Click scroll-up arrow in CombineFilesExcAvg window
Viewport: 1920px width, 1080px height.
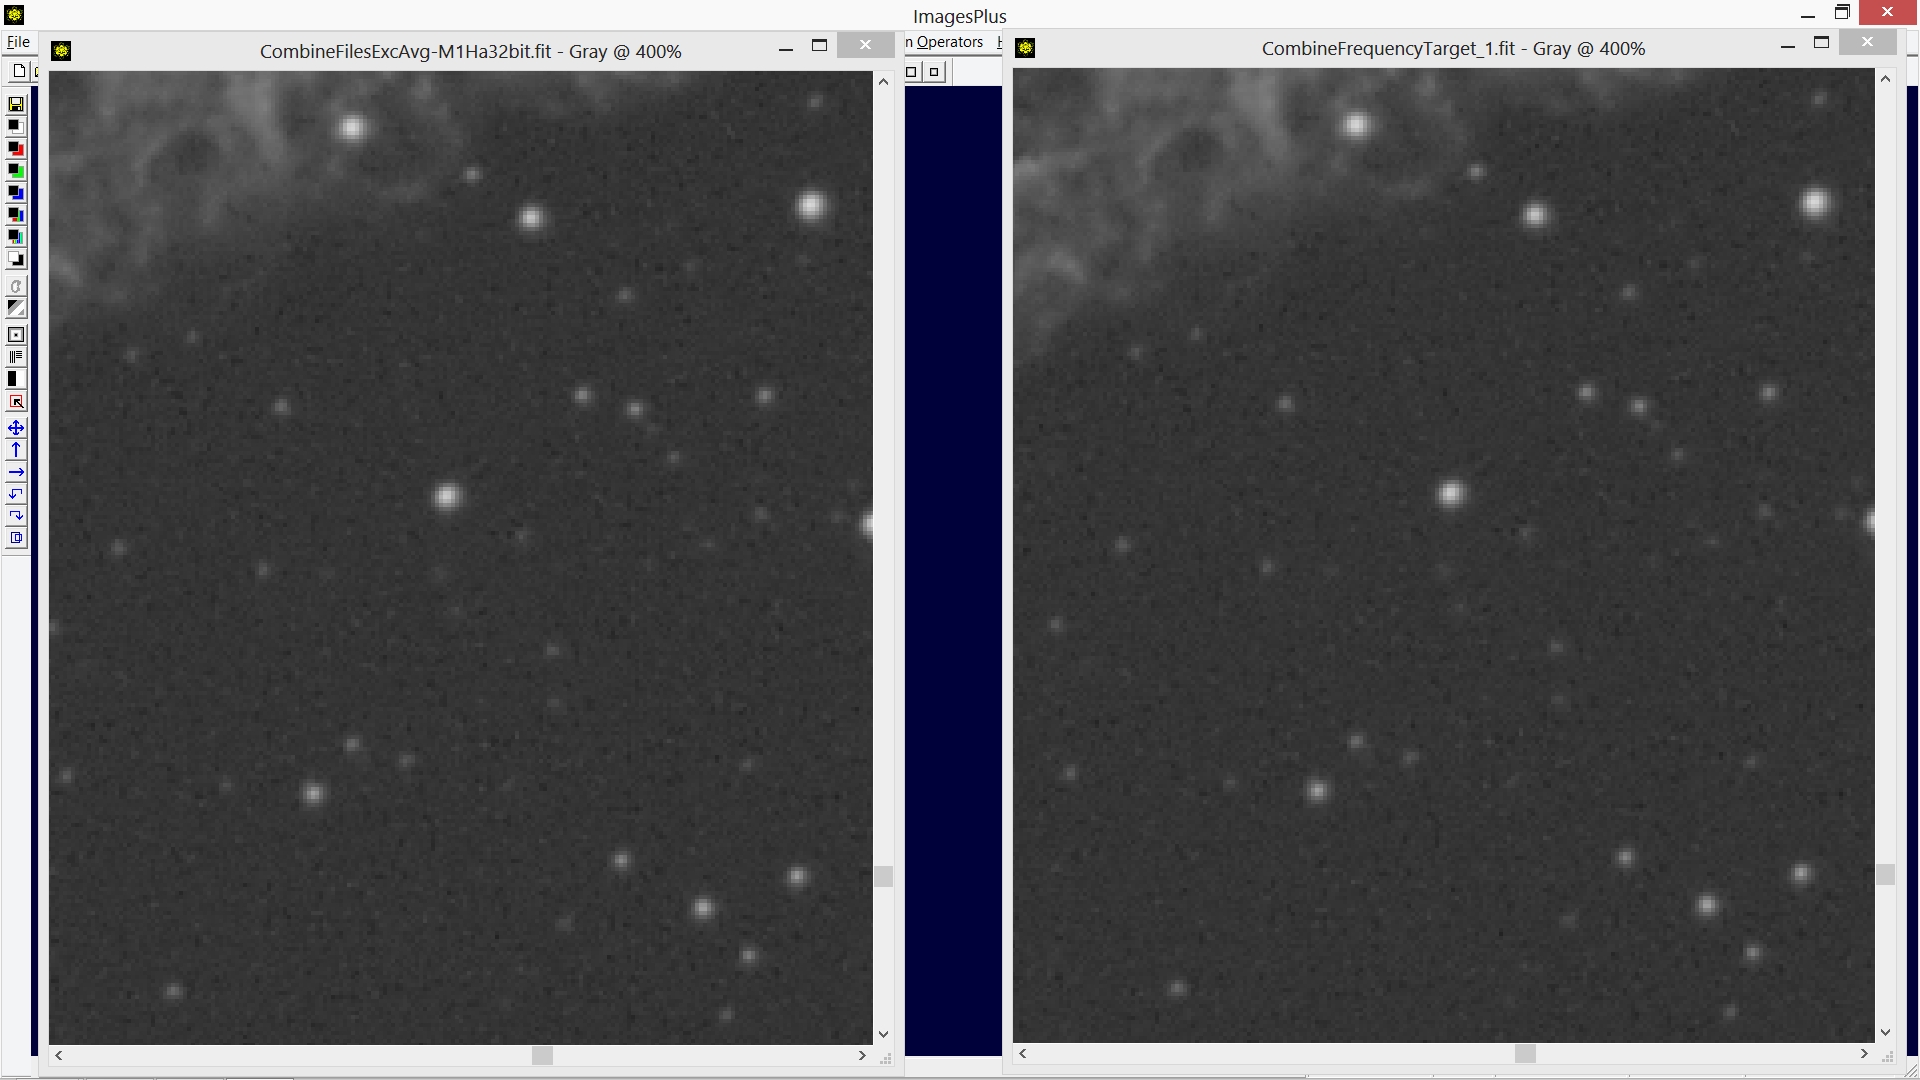click(883, 82)
